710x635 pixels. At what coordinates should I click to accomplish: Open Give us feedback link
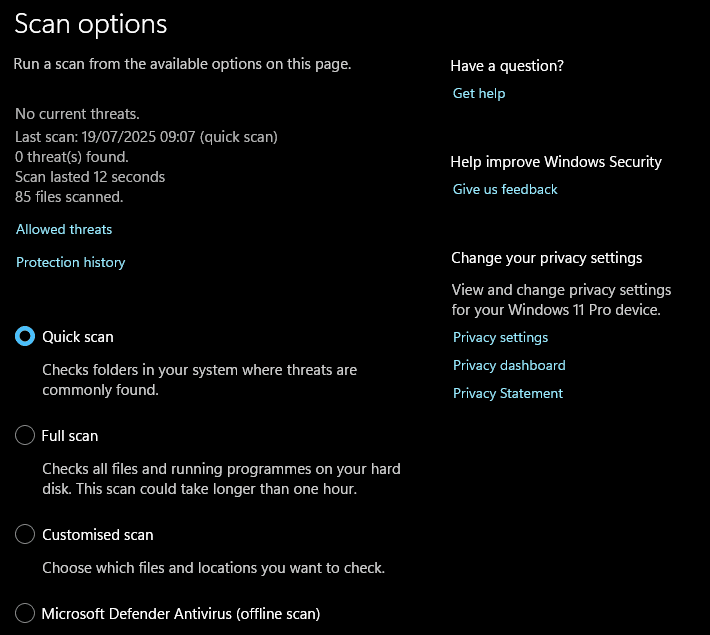(x=505, y=189)
